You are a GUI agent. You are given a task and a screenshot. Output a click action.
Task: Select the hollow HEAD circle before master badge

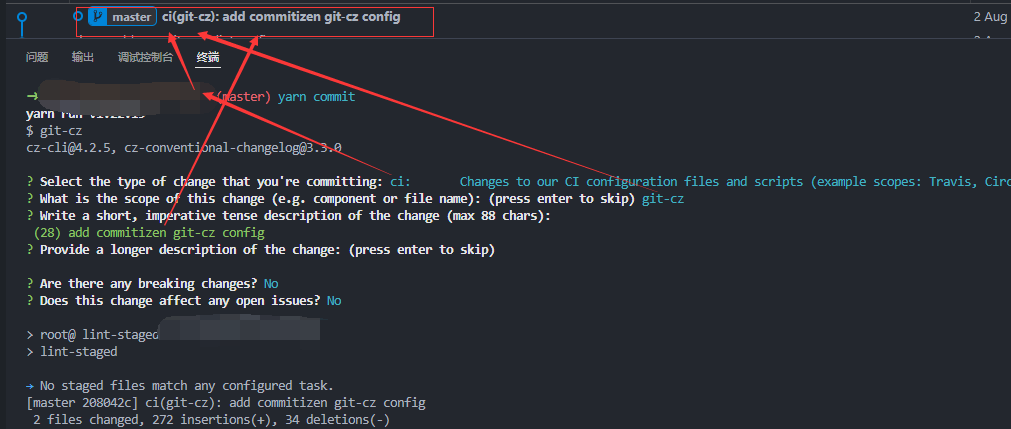pos(78,16)
